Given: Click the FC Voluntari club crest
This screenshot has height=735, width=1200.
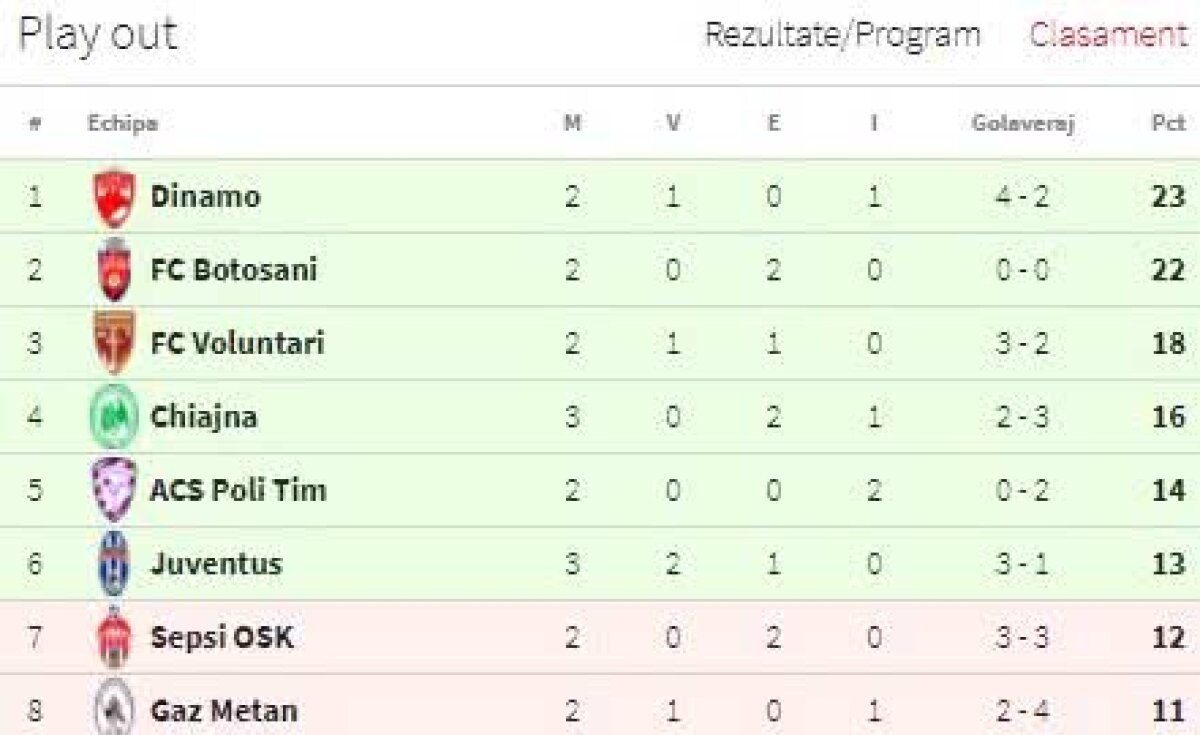Looking at the screenshot, I should pos(114,343).
